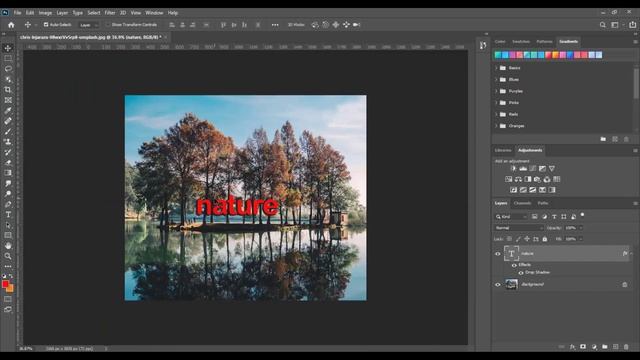Image resolution: width=640 pixels, height=360 pixels.
Task: Expand the Blues gradient folder
Action: (496, 80)
